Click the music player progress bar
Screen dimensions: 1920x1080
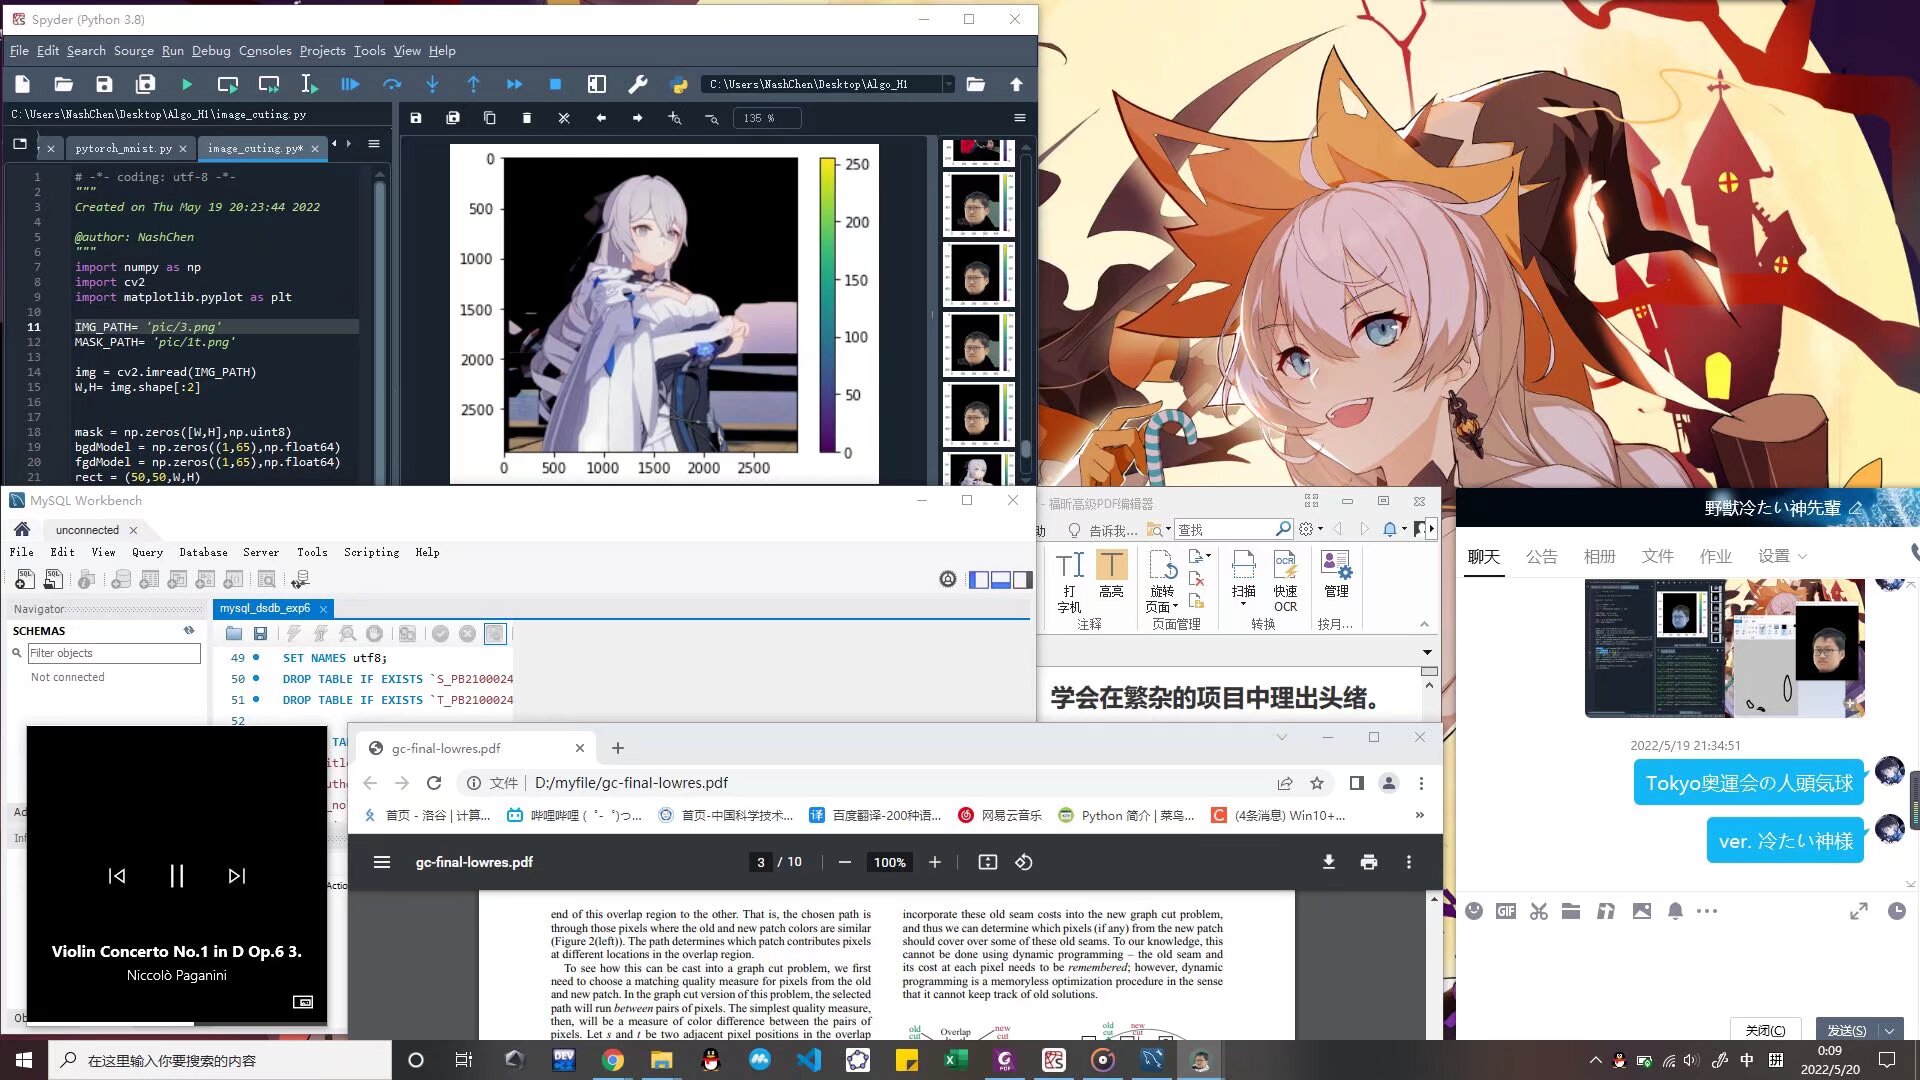[x=177, y=1023]
